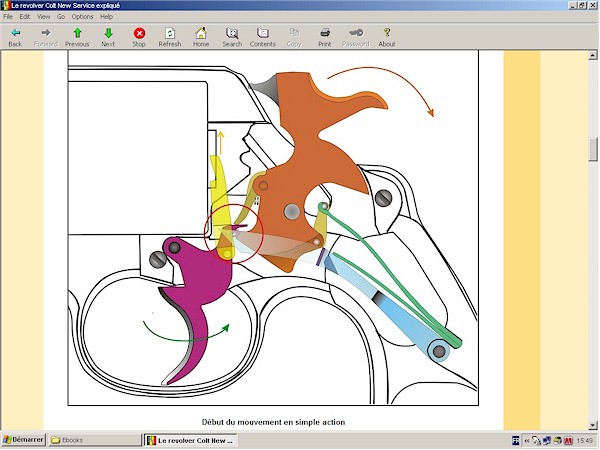The image size is (600, 450).
Task: Click the Démarrer start button
Action: click(x=23, y=440)
